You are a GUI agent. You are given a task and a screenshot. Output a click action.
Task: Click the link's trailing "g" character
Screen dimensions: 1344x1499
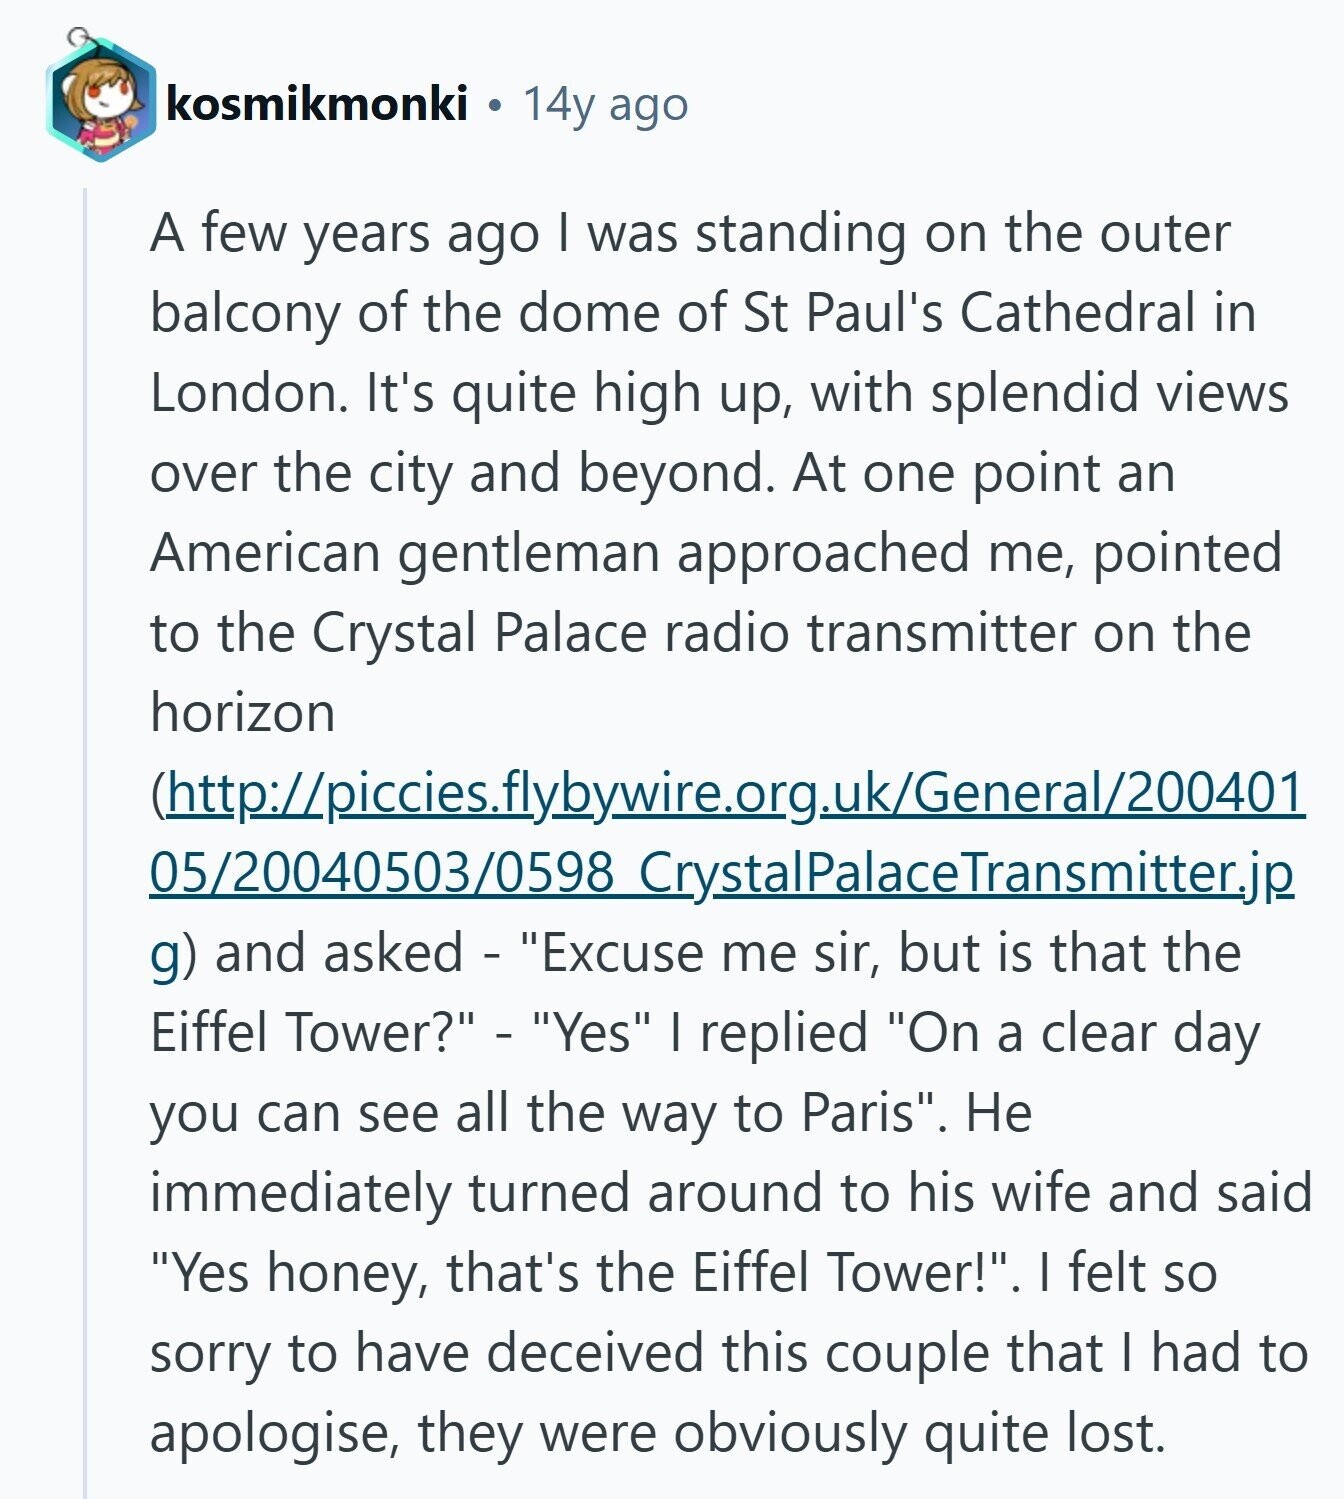(165, 954)
